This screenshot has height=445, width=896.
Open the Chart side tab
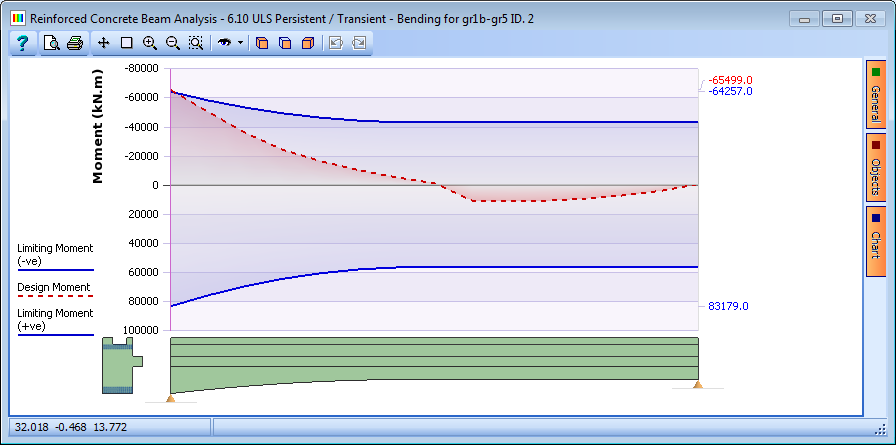875,242
